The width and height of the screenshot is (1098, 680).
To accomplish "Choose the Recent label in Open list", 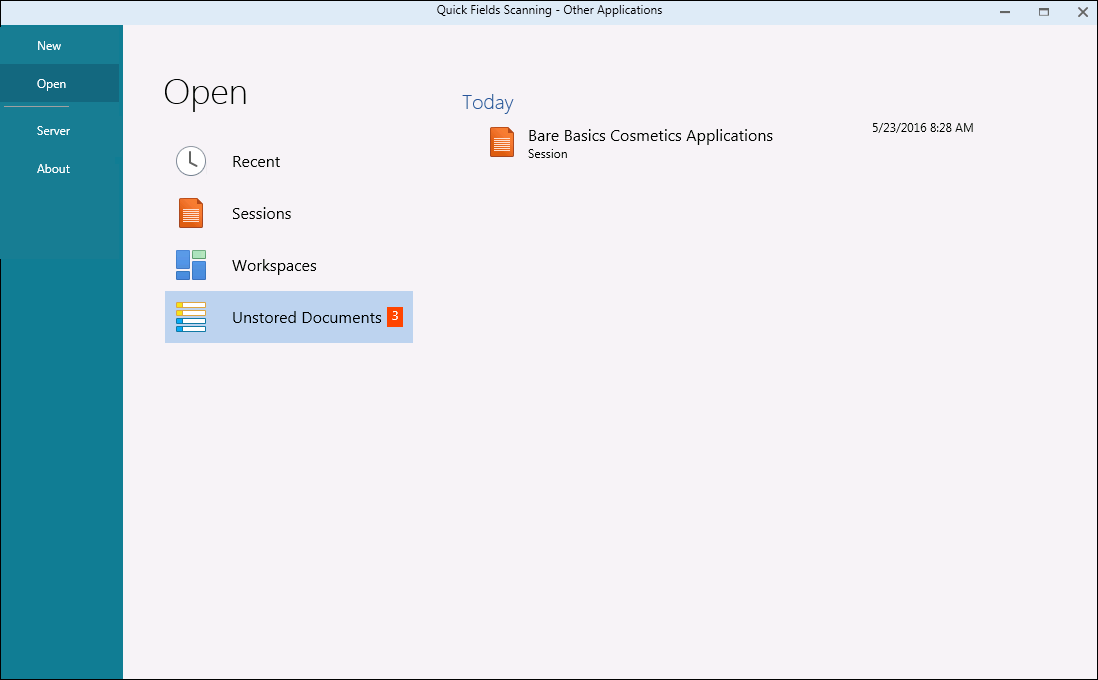I will pyautogui.click(x=256, y=162).
